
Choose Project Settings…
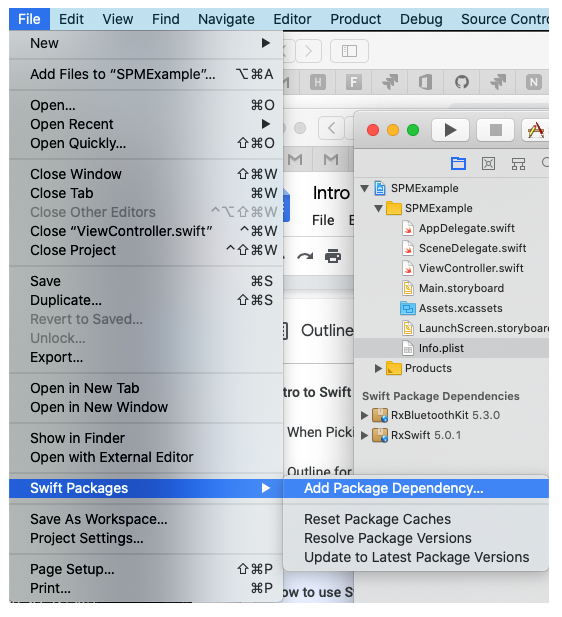(146, 538)
